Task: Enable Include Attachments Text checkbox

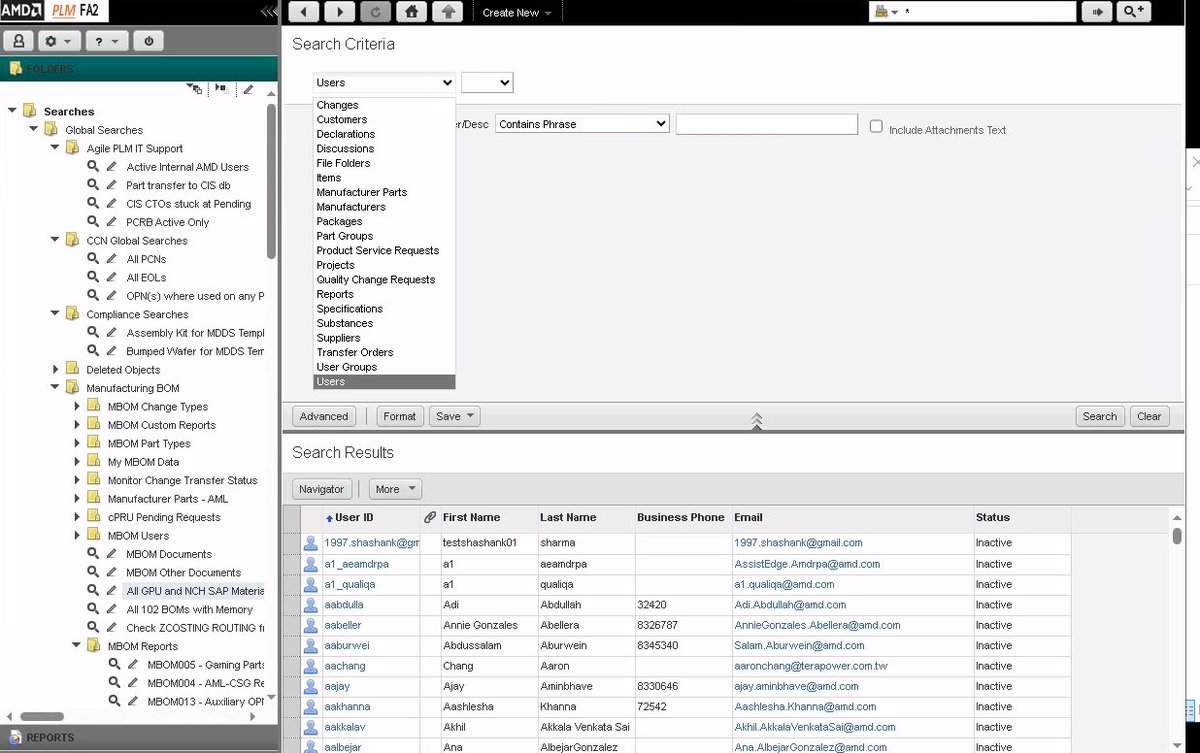Action: (876, 127)
